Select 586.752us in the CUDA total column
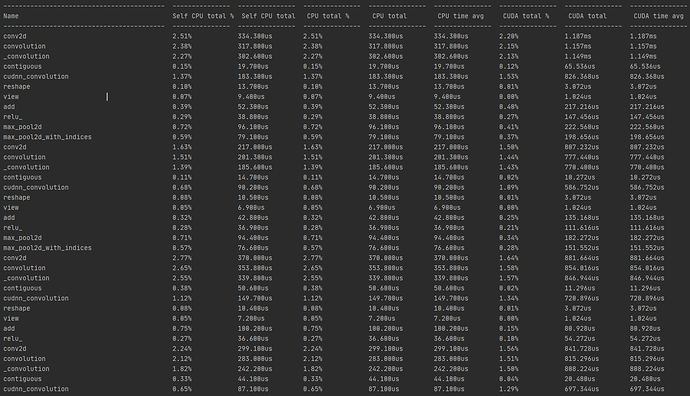The height and width of the screenshot is (396, 690). tap(582, 187)
